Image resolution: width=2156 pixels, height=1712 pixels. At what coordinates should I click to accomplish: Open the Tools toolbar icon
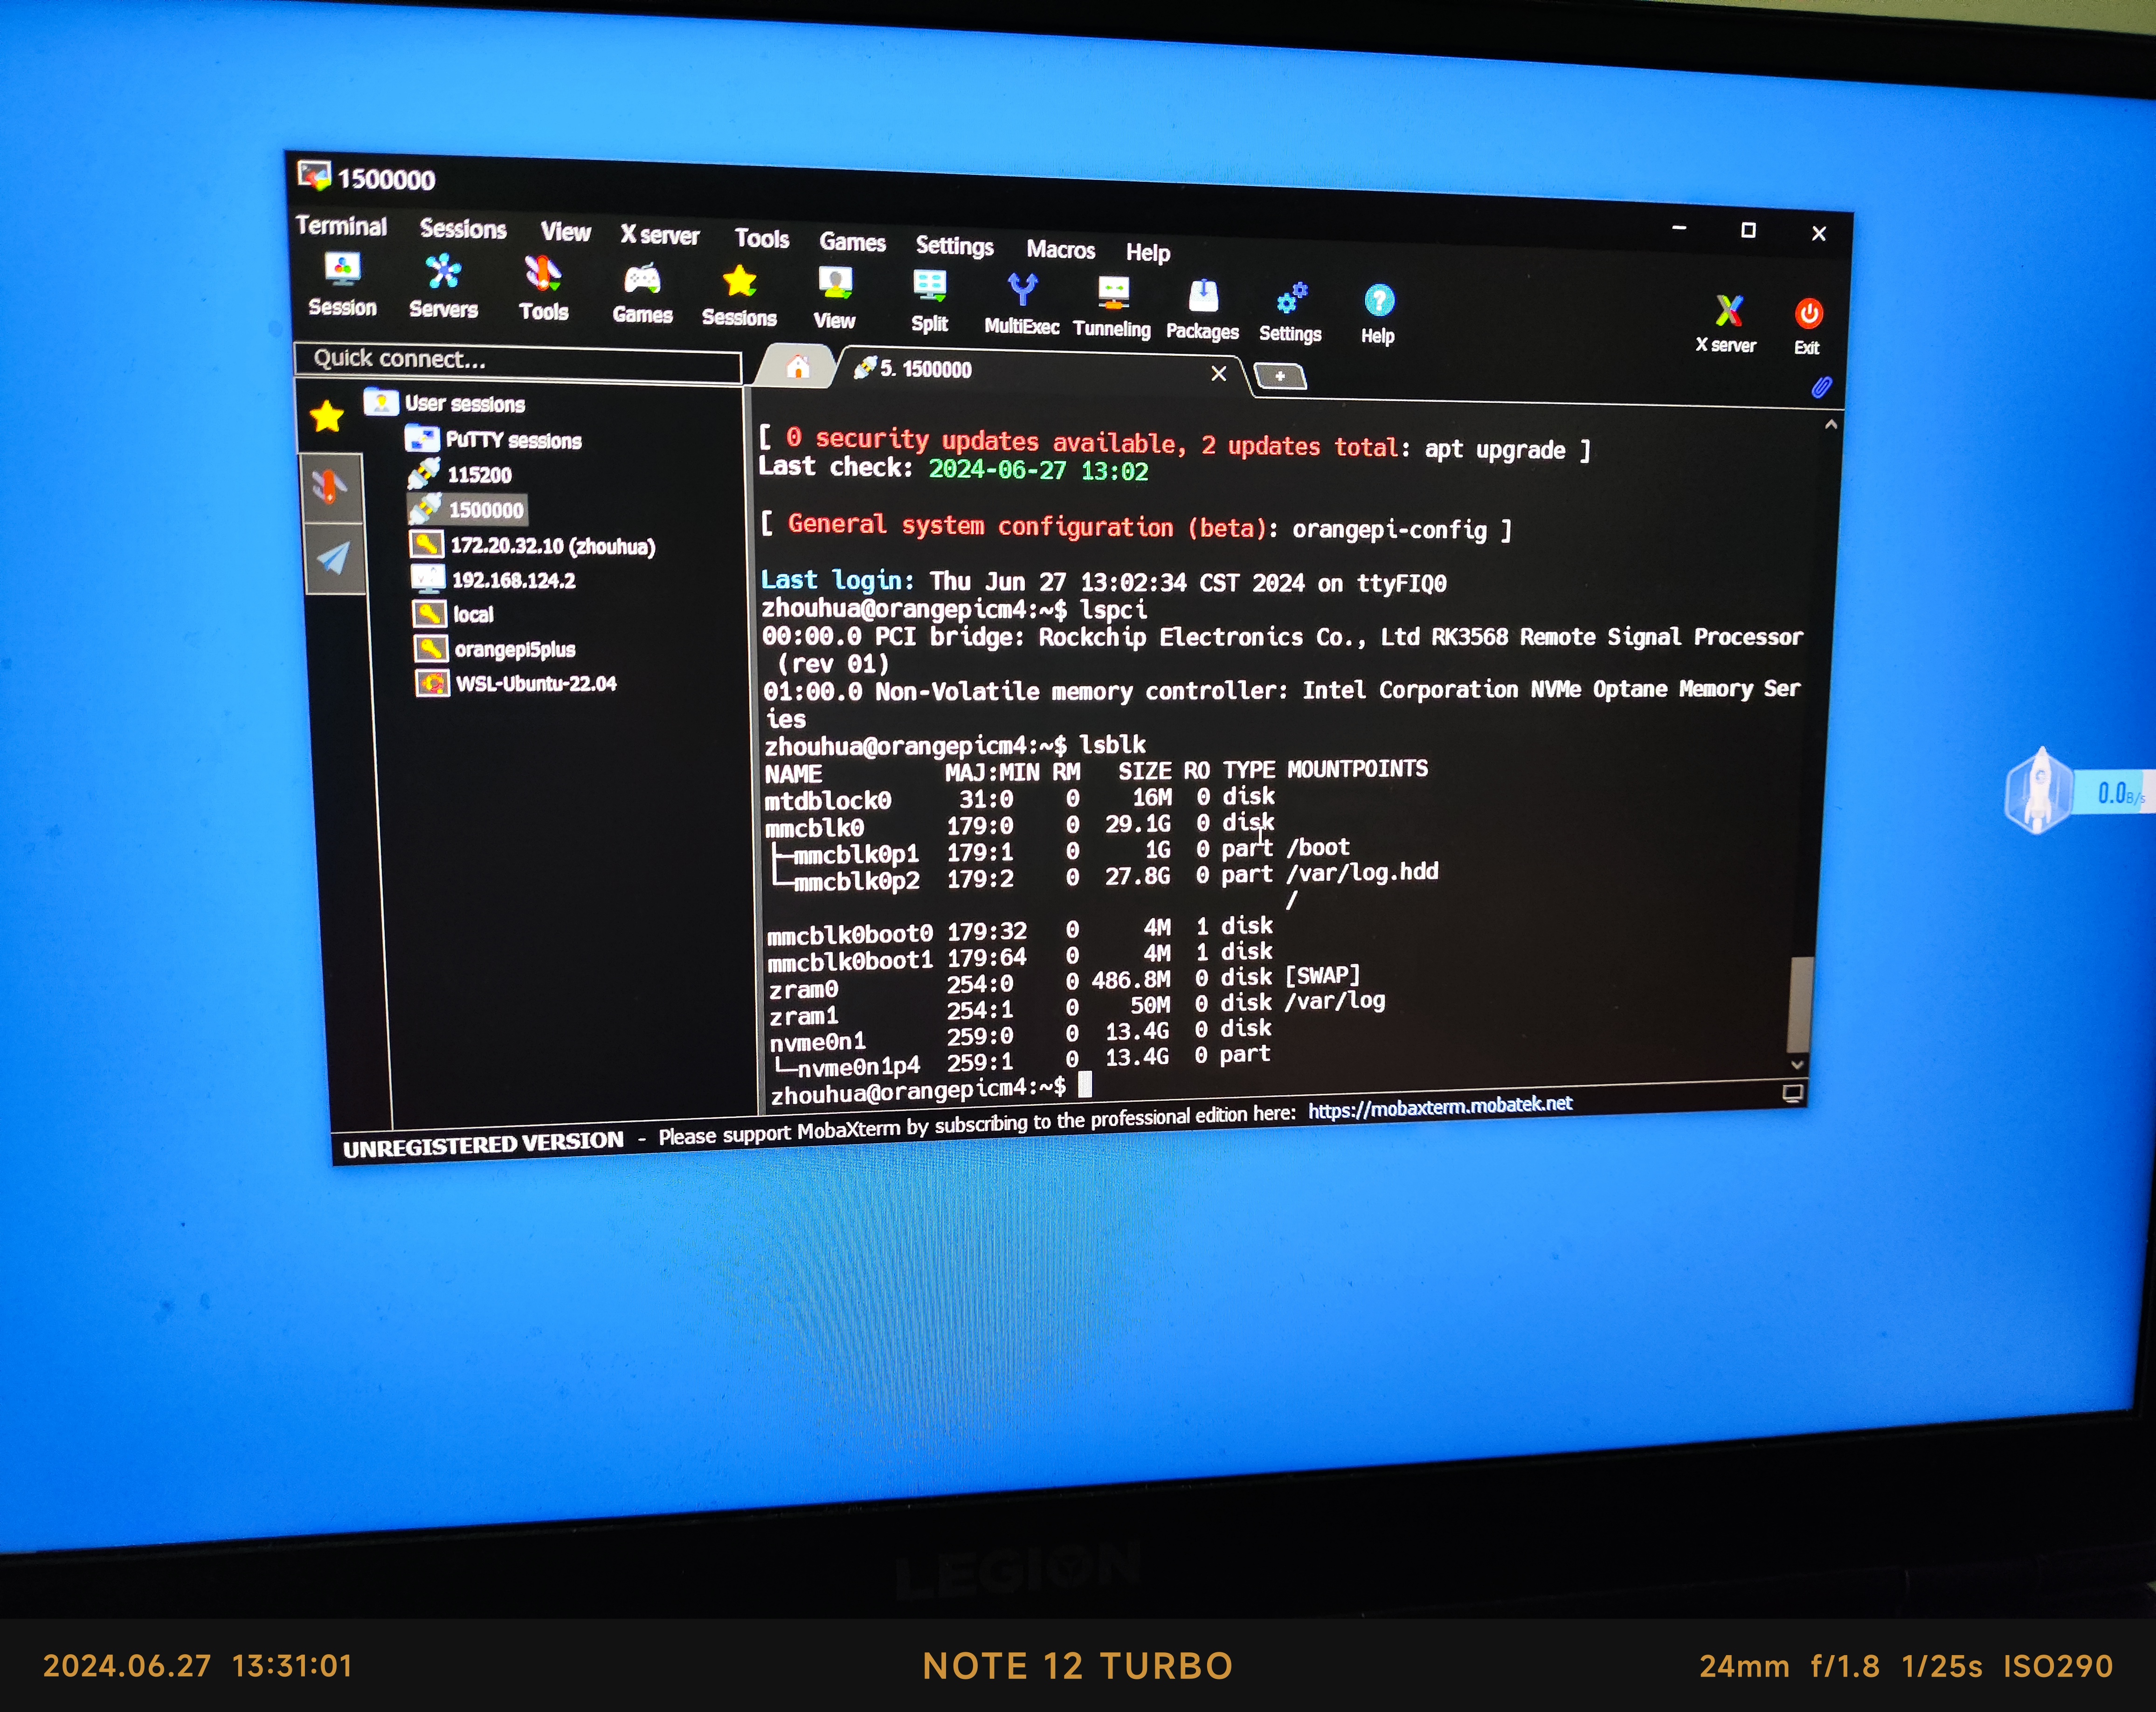coord(543,288)
